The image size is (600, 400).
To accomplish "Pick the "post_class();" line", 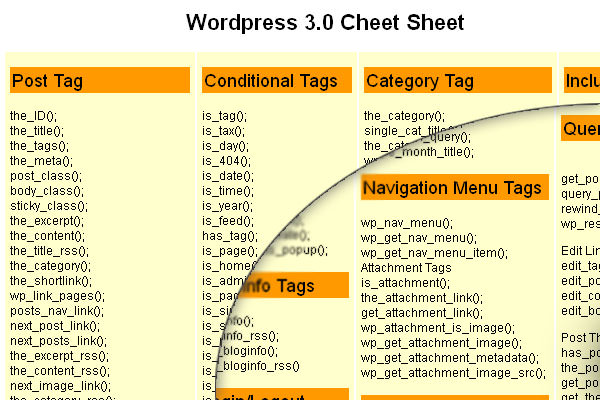I will (46, 176).
